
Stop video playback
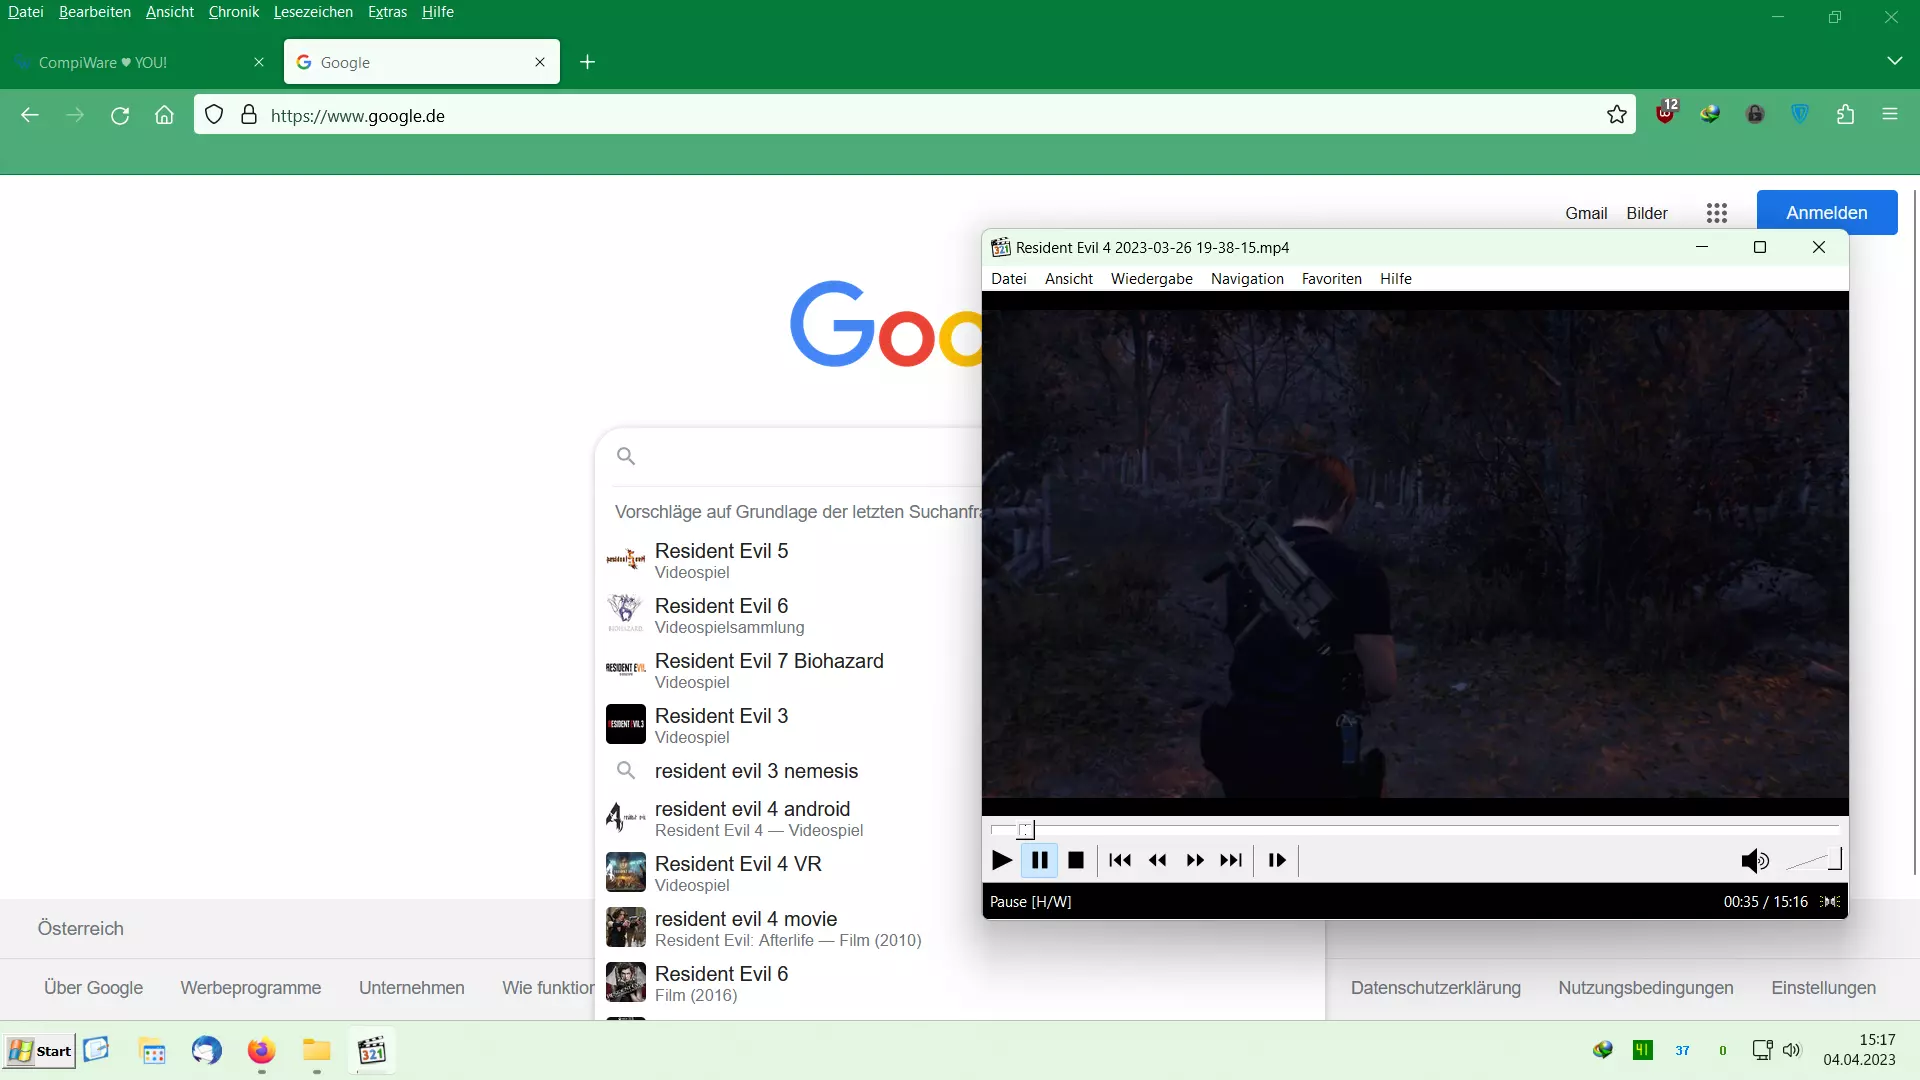click(x=1076, y=860)
